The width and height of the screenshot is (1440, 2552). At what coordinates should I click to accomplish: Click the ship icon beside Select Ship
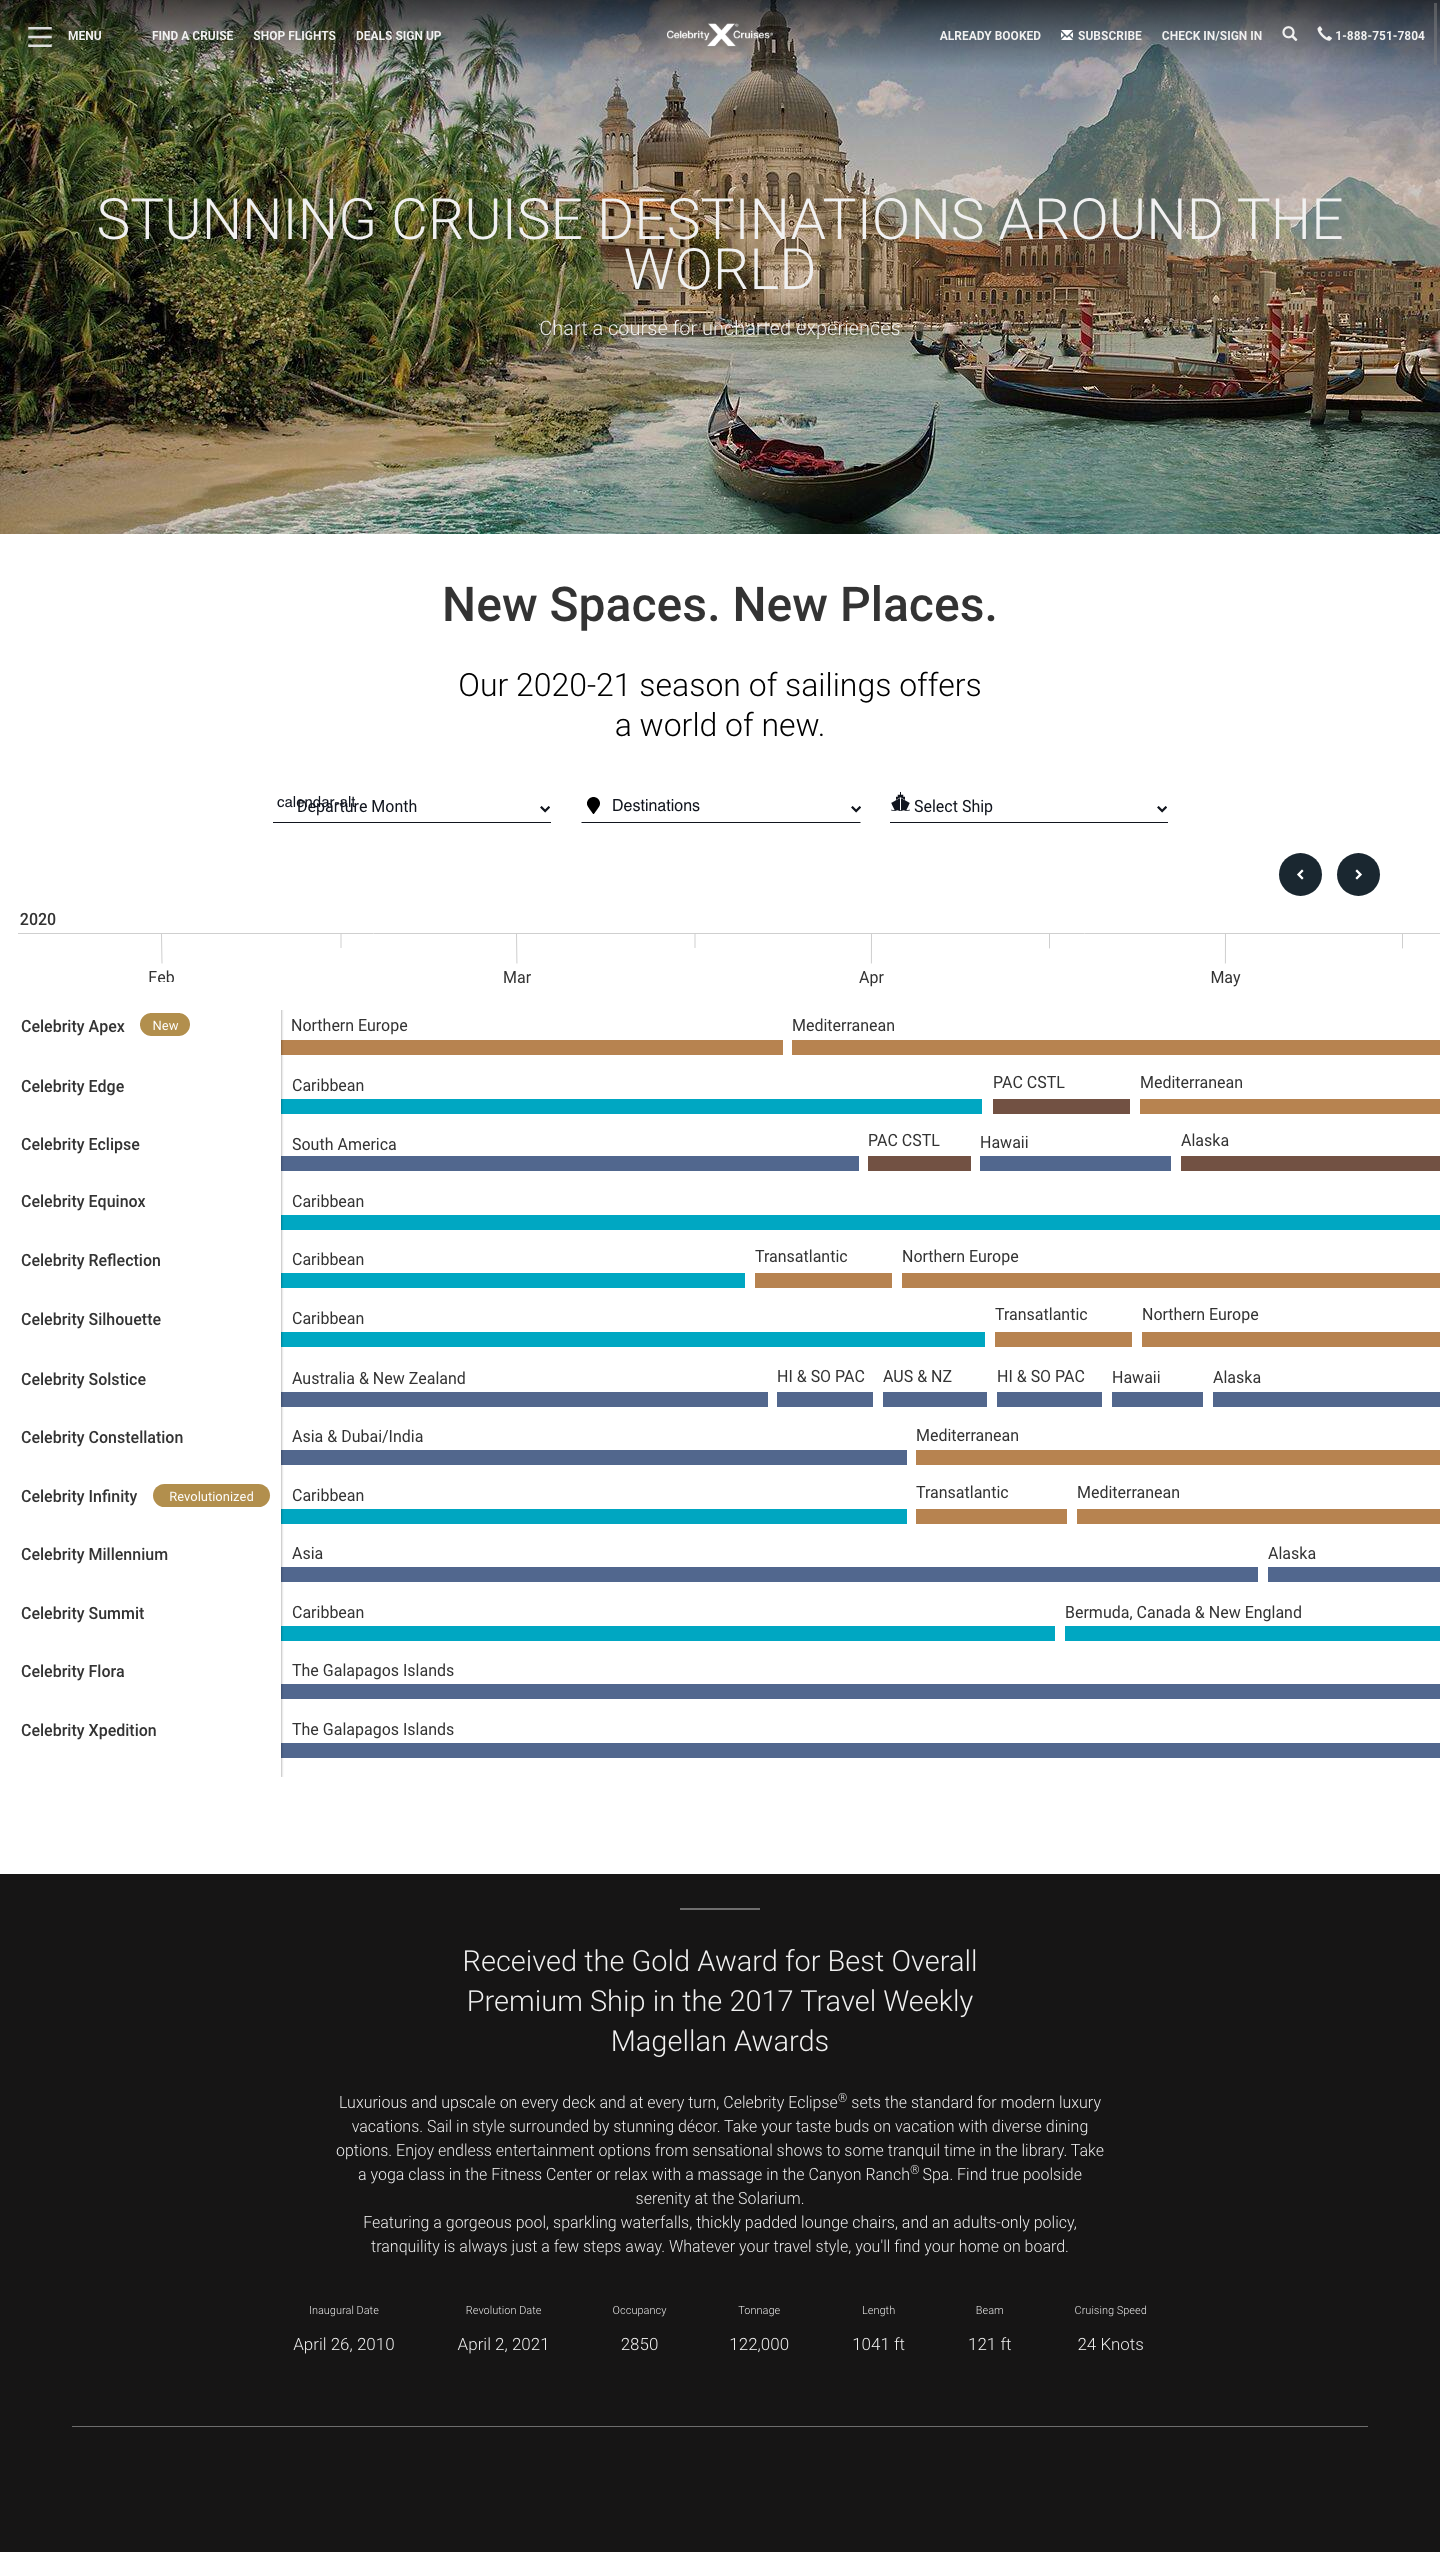900,803
